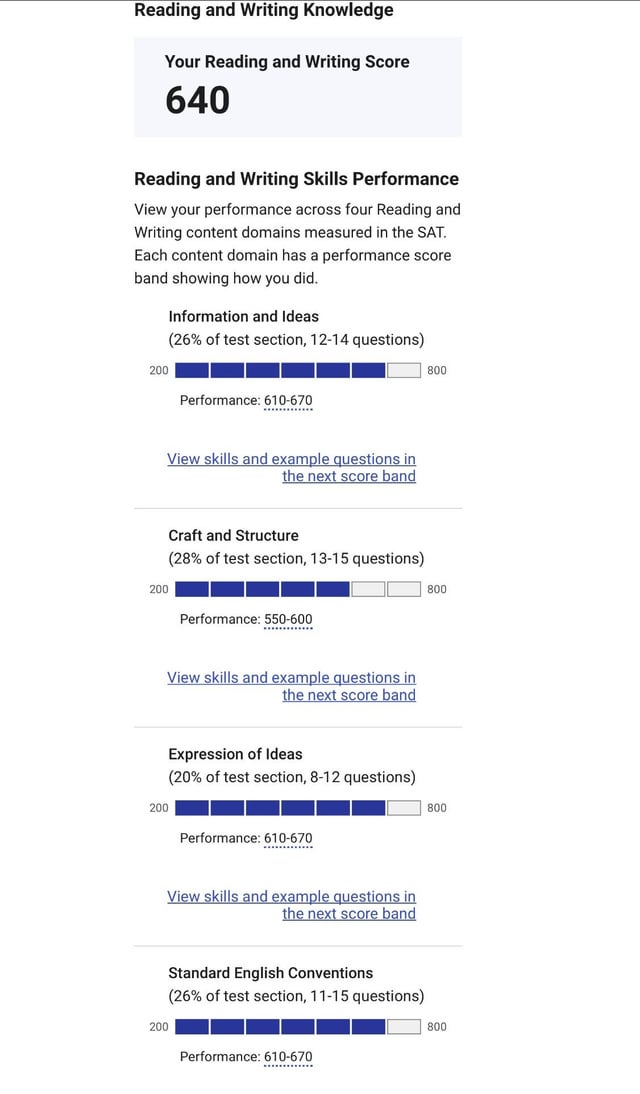Screen dimensions: 640x1094
Task: Click the Your Reading and Writing Score label
Action: [x=287, y=62]
